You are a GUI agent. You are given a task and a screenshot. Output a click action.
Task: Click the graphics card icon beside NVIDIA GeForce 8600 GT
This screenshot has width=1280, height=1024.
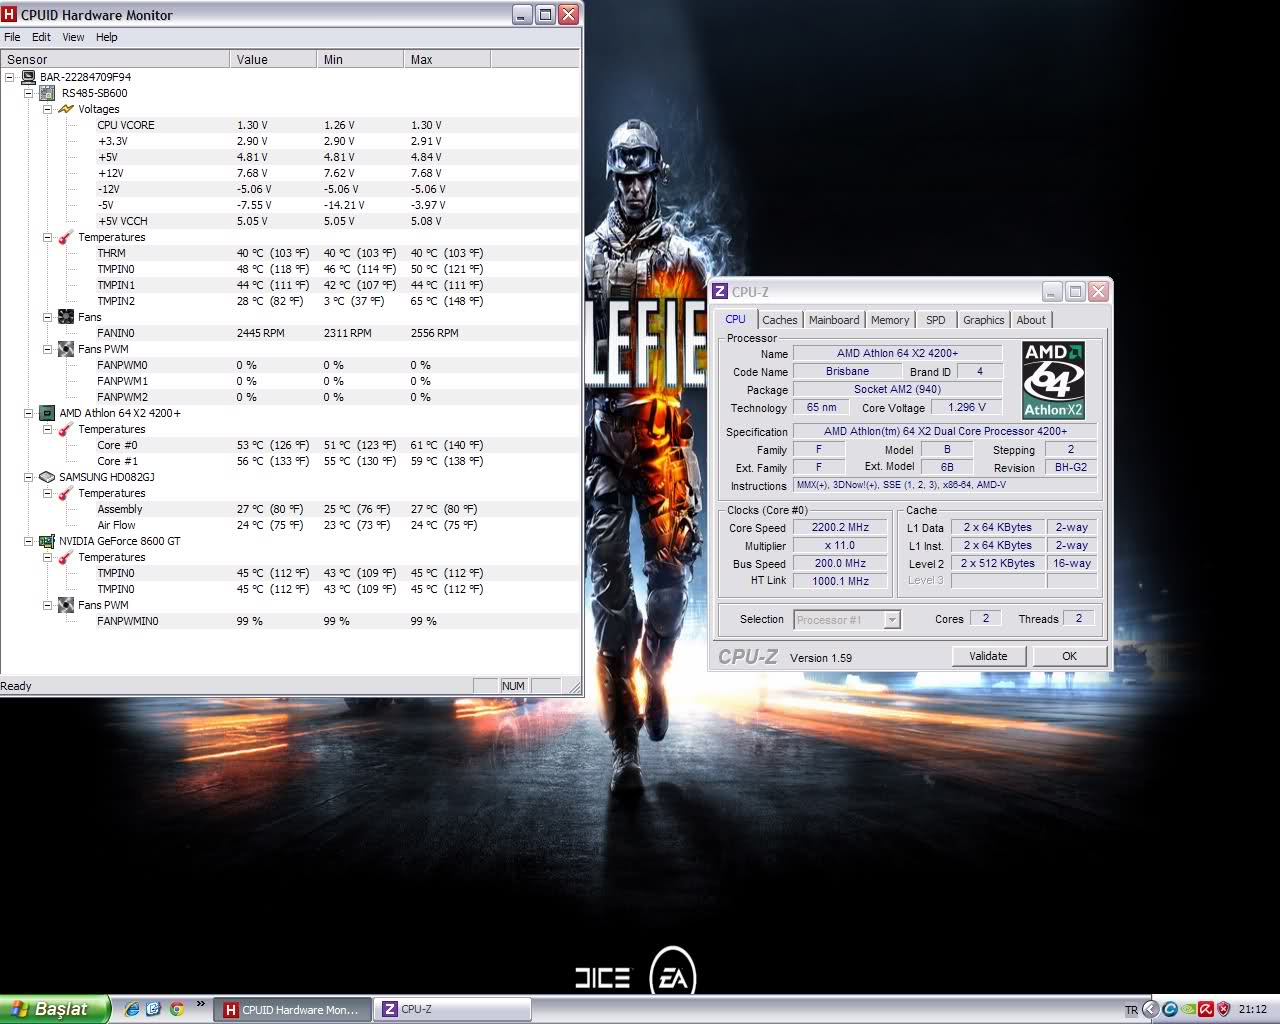click(x=47, y=541)
